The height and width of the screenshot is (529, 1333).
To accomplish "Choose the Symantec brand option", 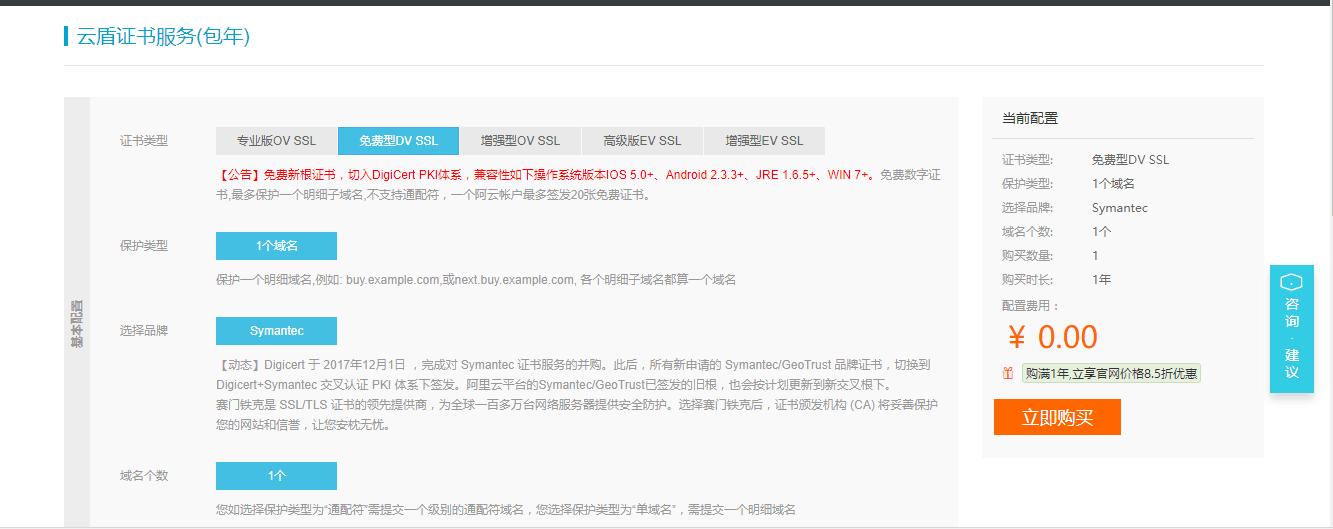I will click(276, 331).
